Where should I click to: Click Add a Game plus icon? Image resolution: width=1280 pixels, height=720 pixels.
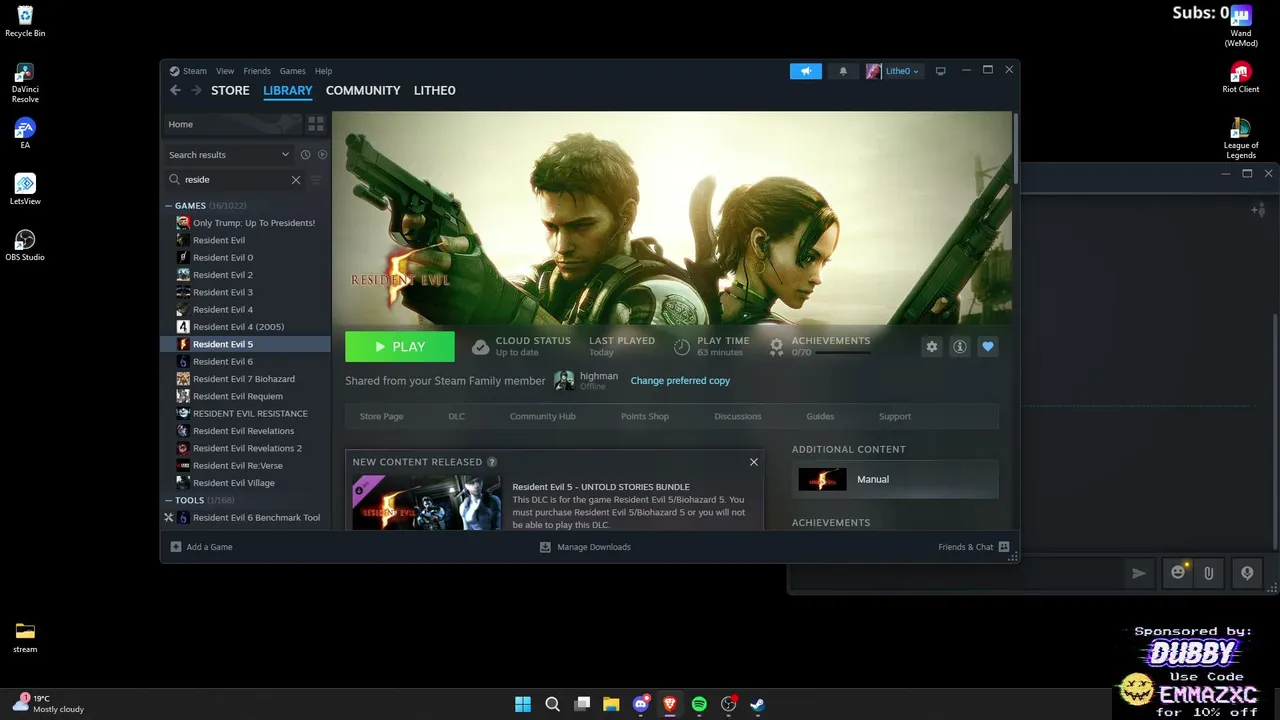point(176,547)
